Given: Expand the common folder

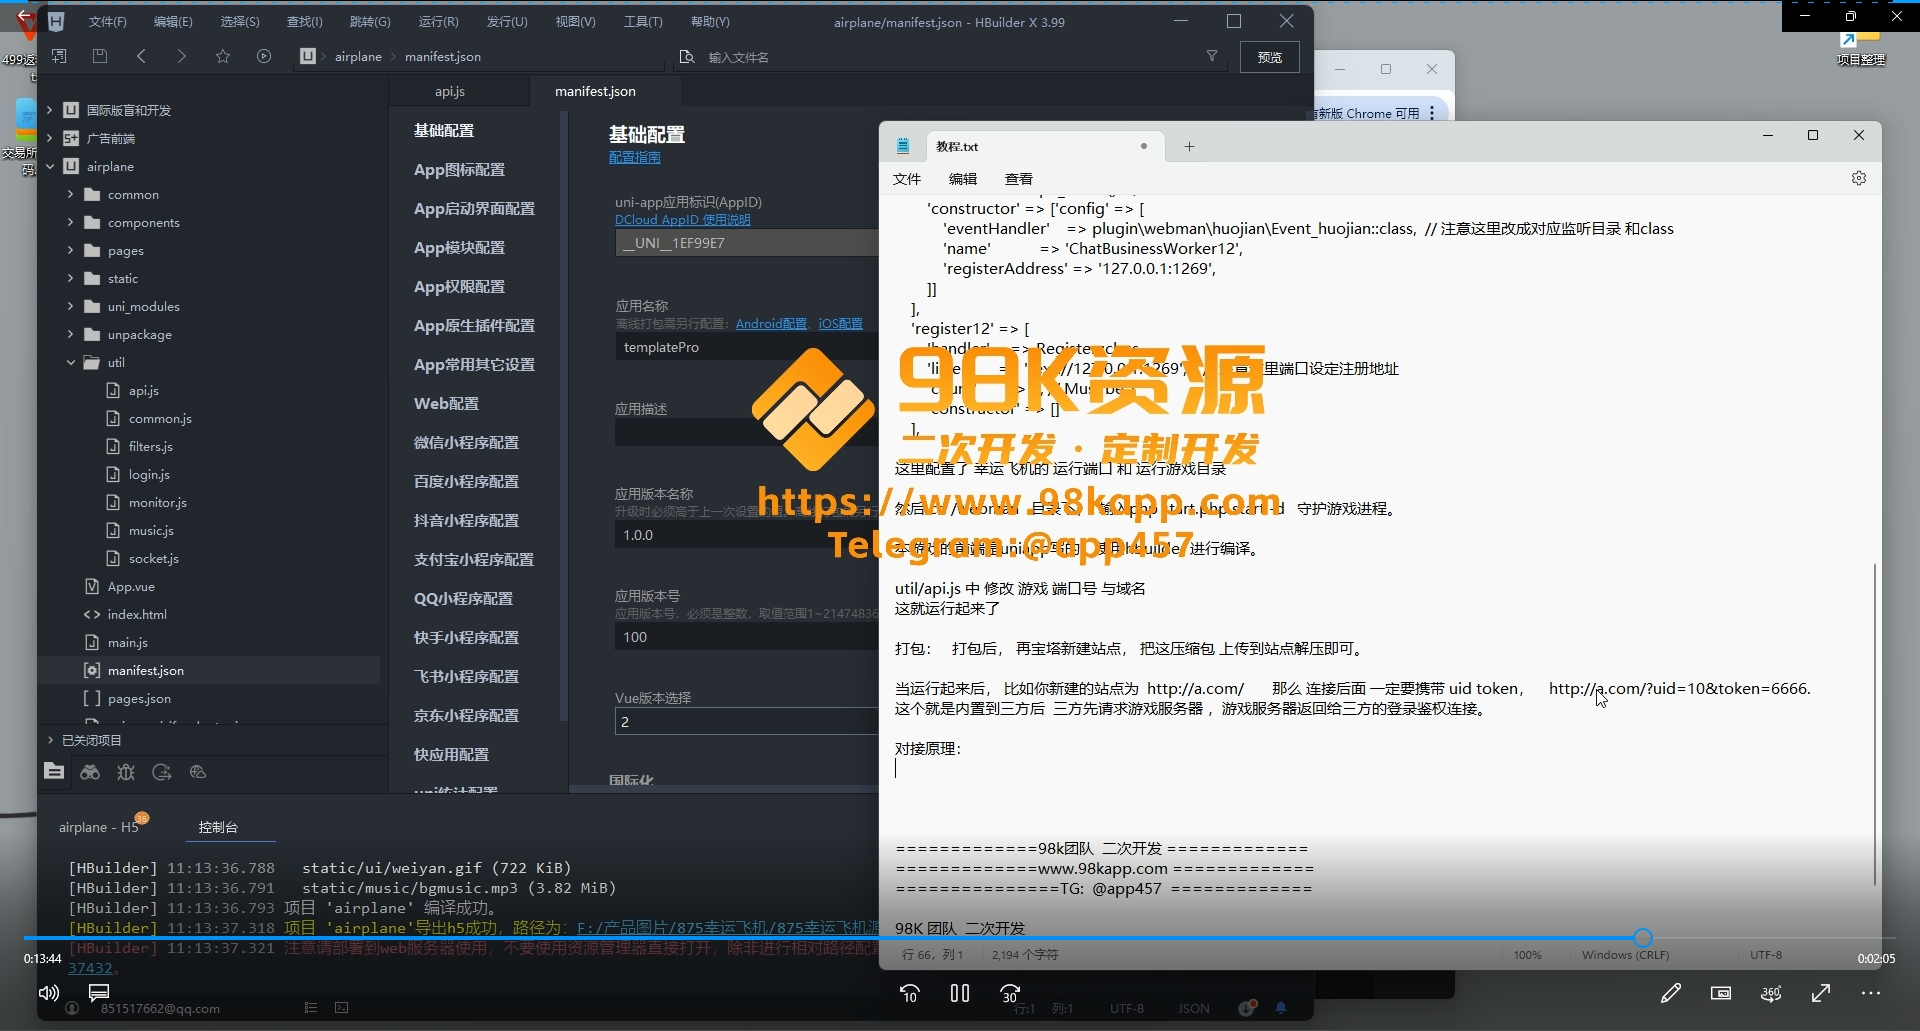Looking at the screenshot, I should (70, 194).
